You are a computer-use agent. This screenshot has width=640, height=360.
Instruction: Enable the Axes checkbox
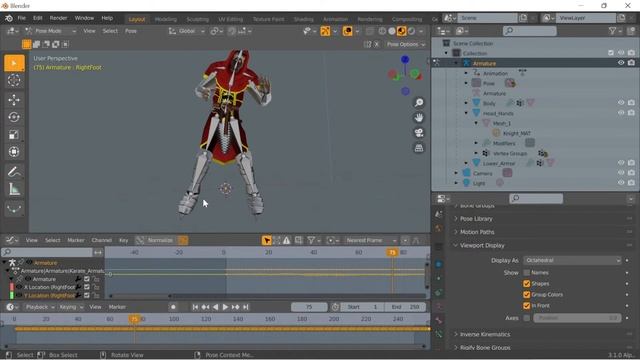[527, 318]
